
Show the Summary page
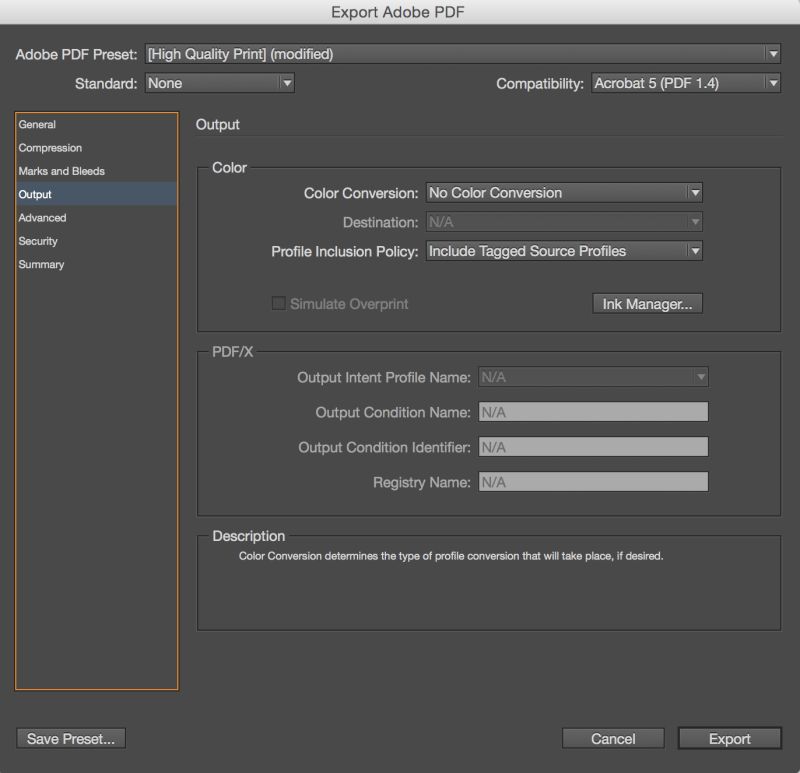tap(40, 264)
